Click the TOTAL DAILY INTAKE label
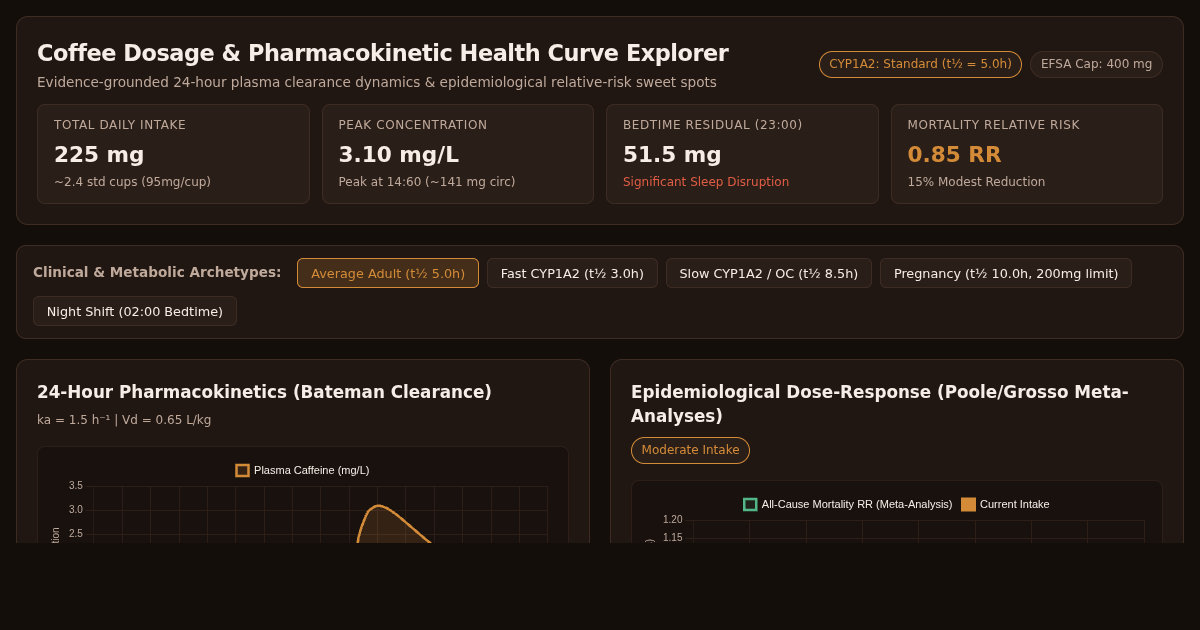This screenshot has width=1200, height=630. 120,125
